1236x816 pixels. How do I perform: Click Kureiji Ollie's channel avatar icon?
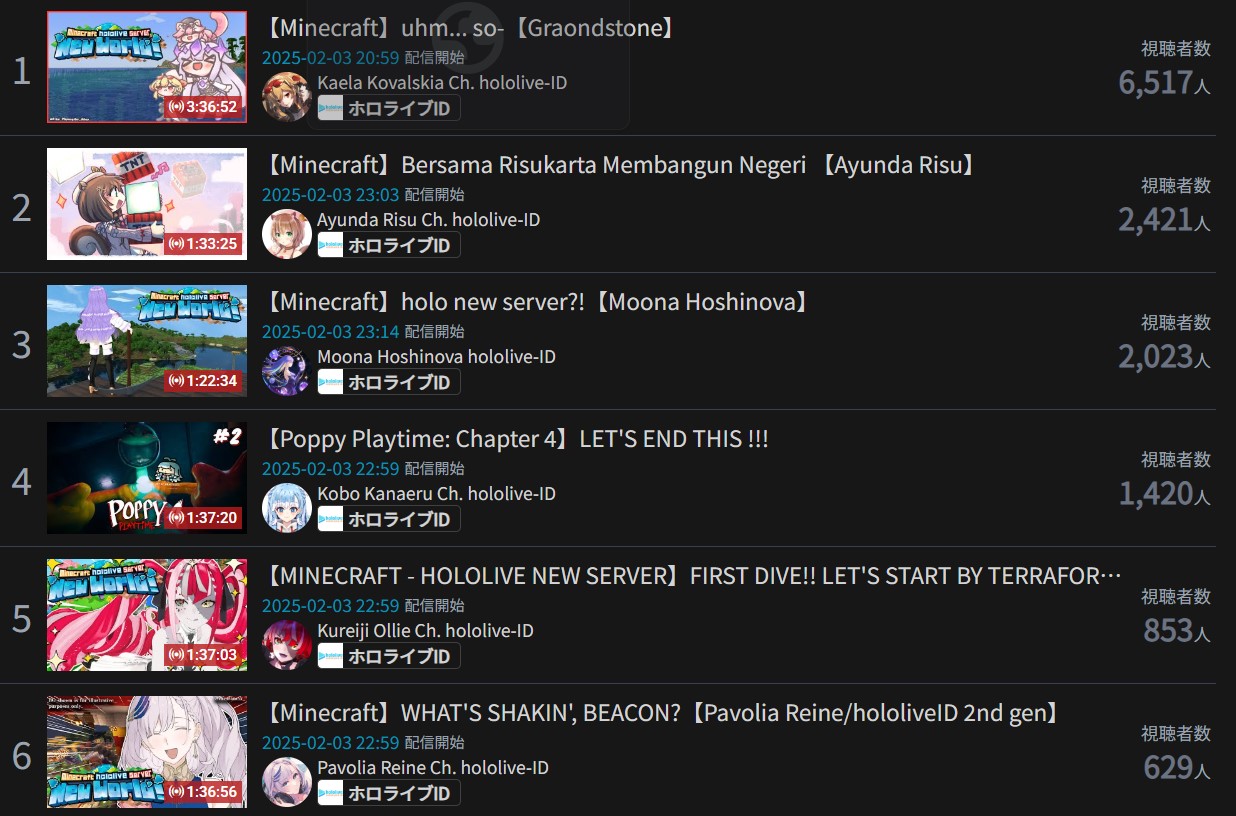[286, 644]
